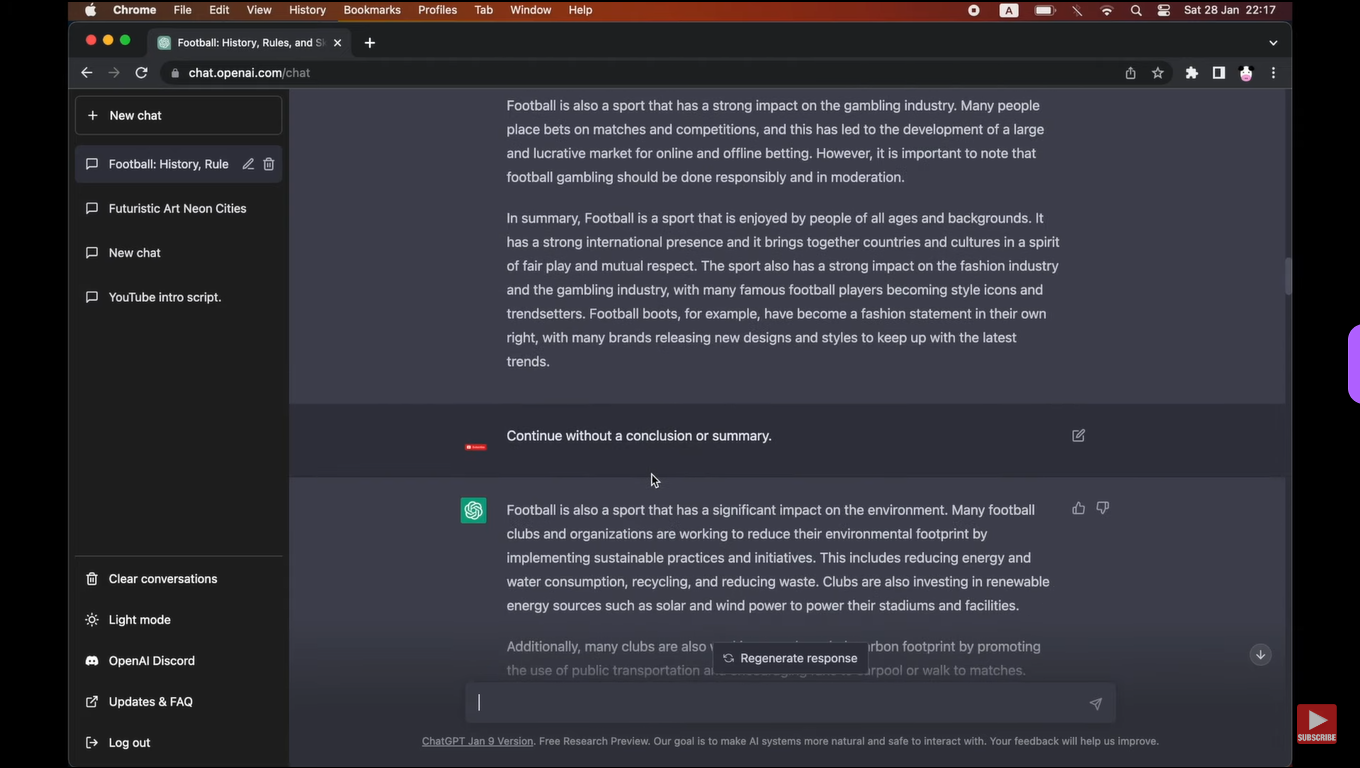Open macOS Control Center
Viewport: 1360px width, 768px height.
coord(1164,10)
